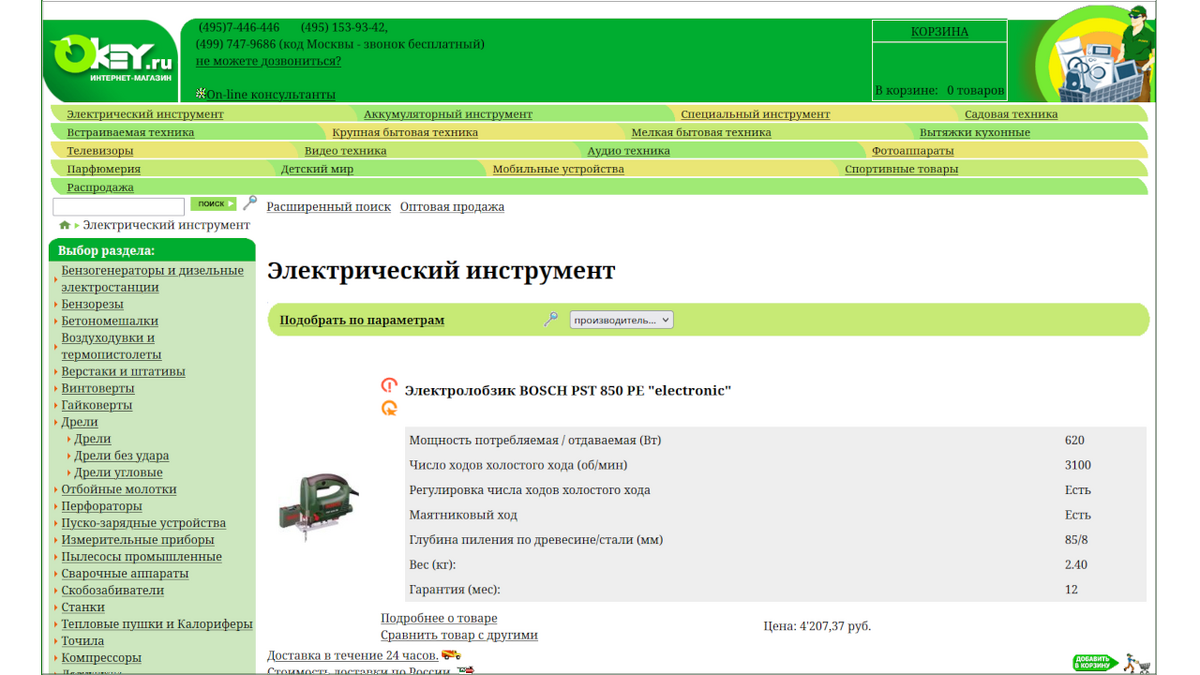Select Измерительные приборы in sidebar

(x=138, y=540)
